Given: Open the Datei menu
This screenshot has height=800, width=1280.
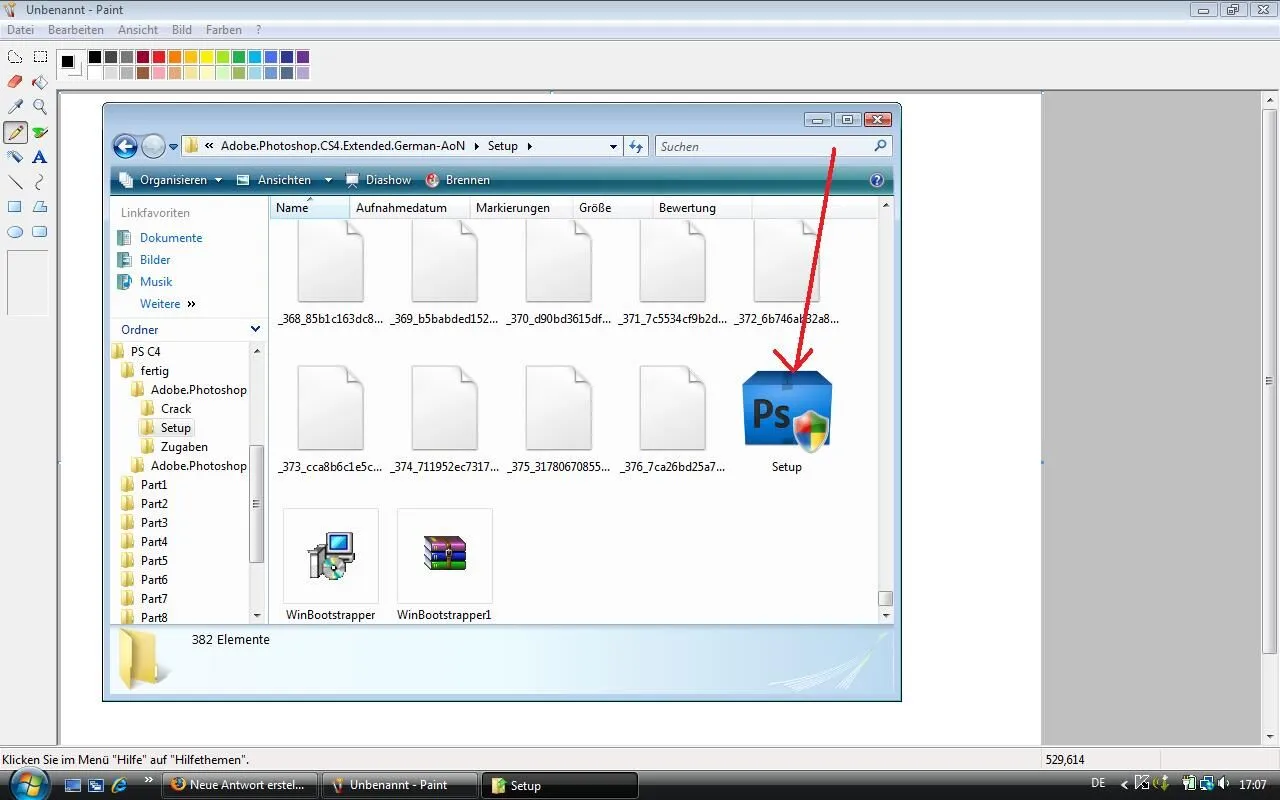Looking at the screenshot, I should (x=20, y=30).
